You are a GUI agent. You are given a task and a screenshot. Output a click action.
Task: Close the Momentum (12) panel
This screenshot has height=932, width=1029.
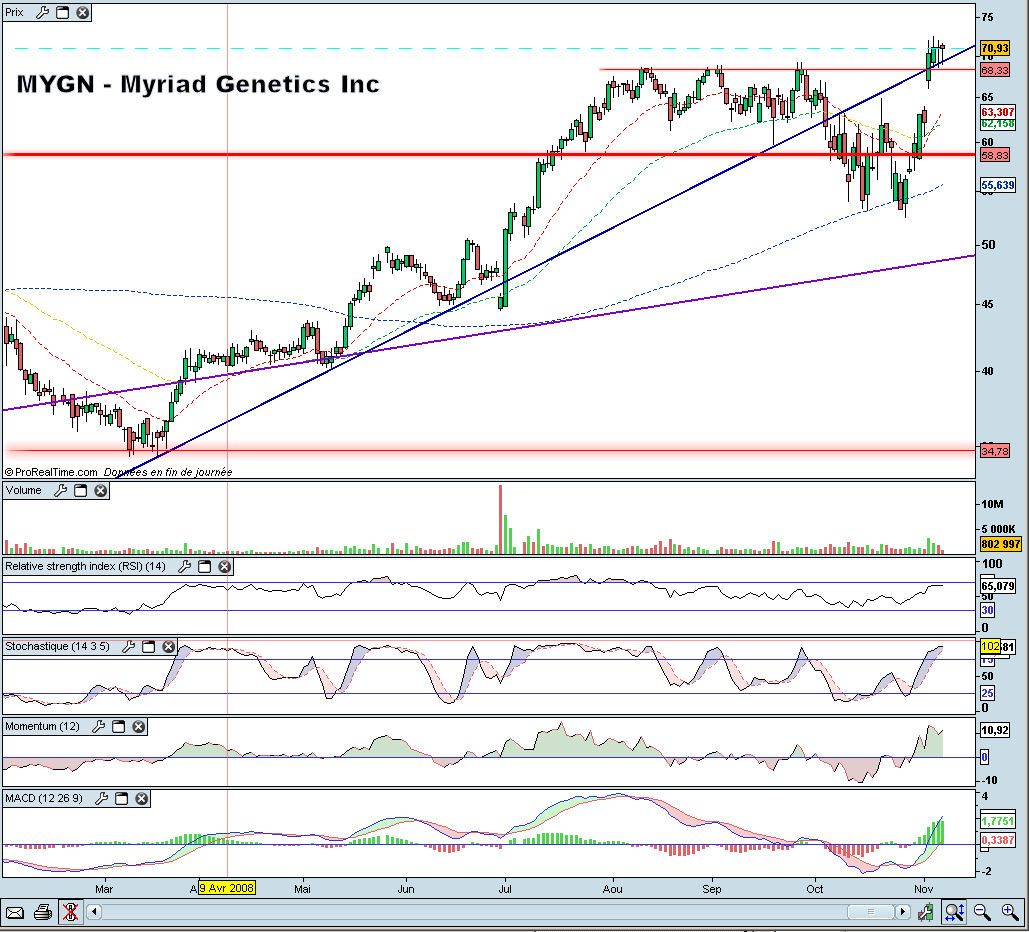tap(138, 727)
